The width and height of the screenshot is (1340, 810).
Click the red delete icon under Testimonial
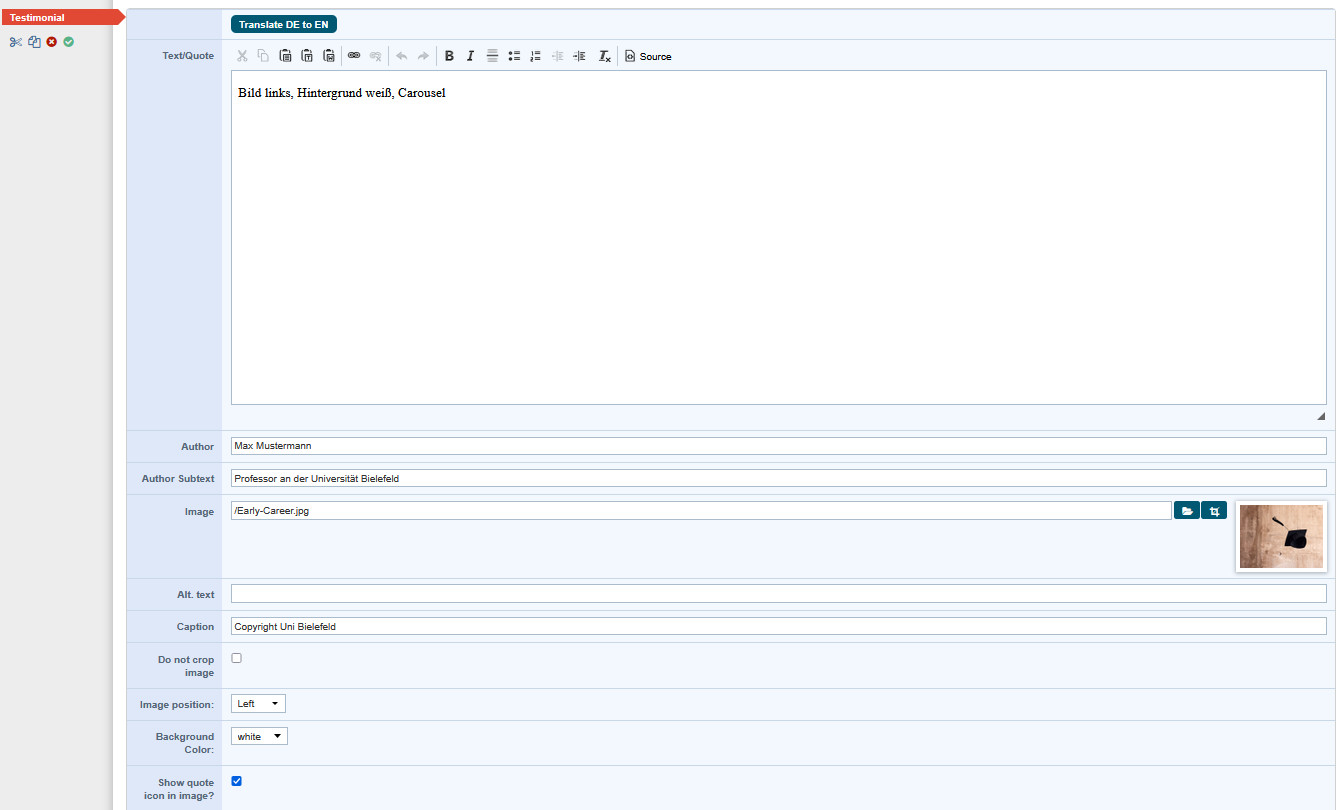[51, 42]
